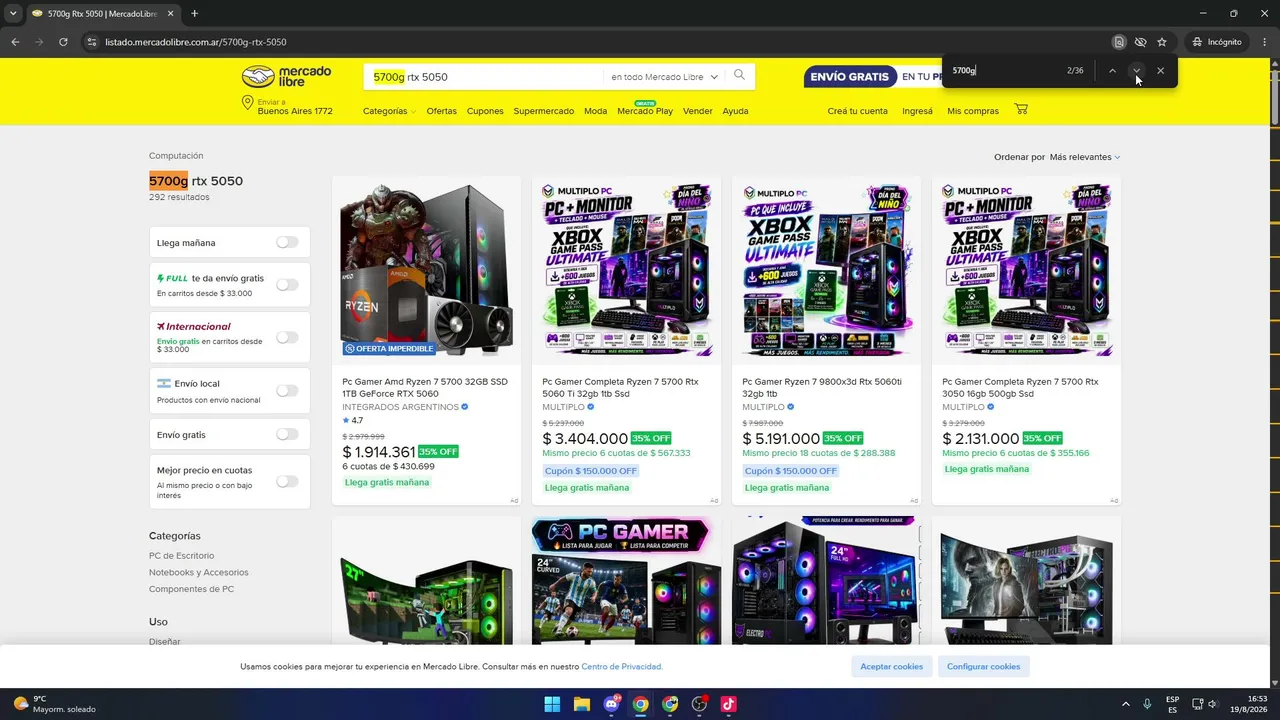
Task: Click the location pin icon by Buenos Aires
Action: 247,104
